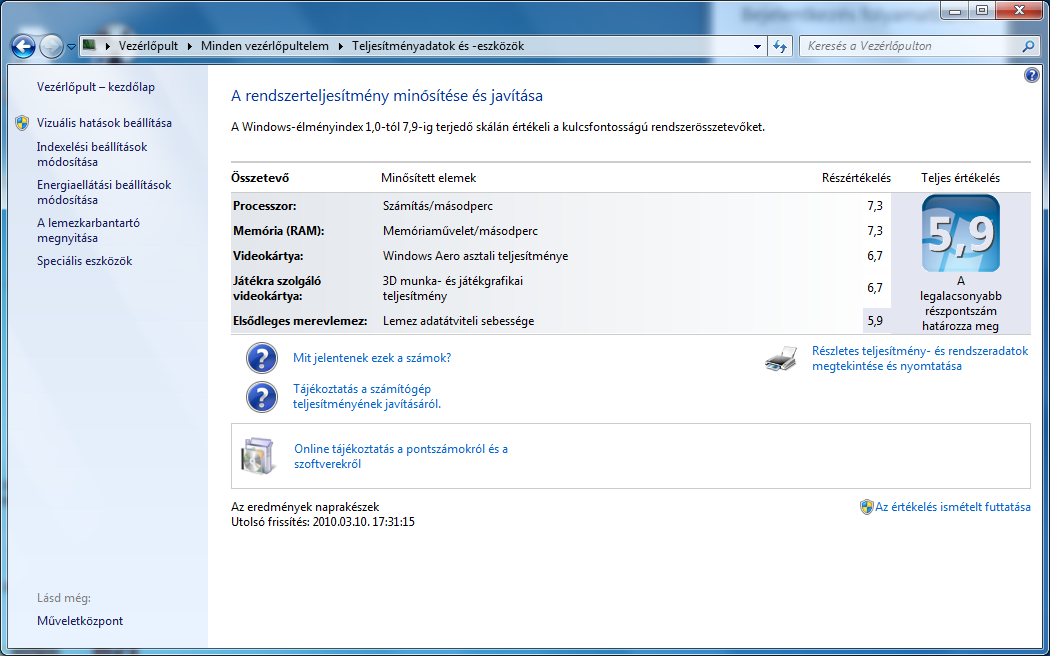Click Lemez adatátviteli sebessége text
The width and height of the screenshot is (1050, 656).
459,321
